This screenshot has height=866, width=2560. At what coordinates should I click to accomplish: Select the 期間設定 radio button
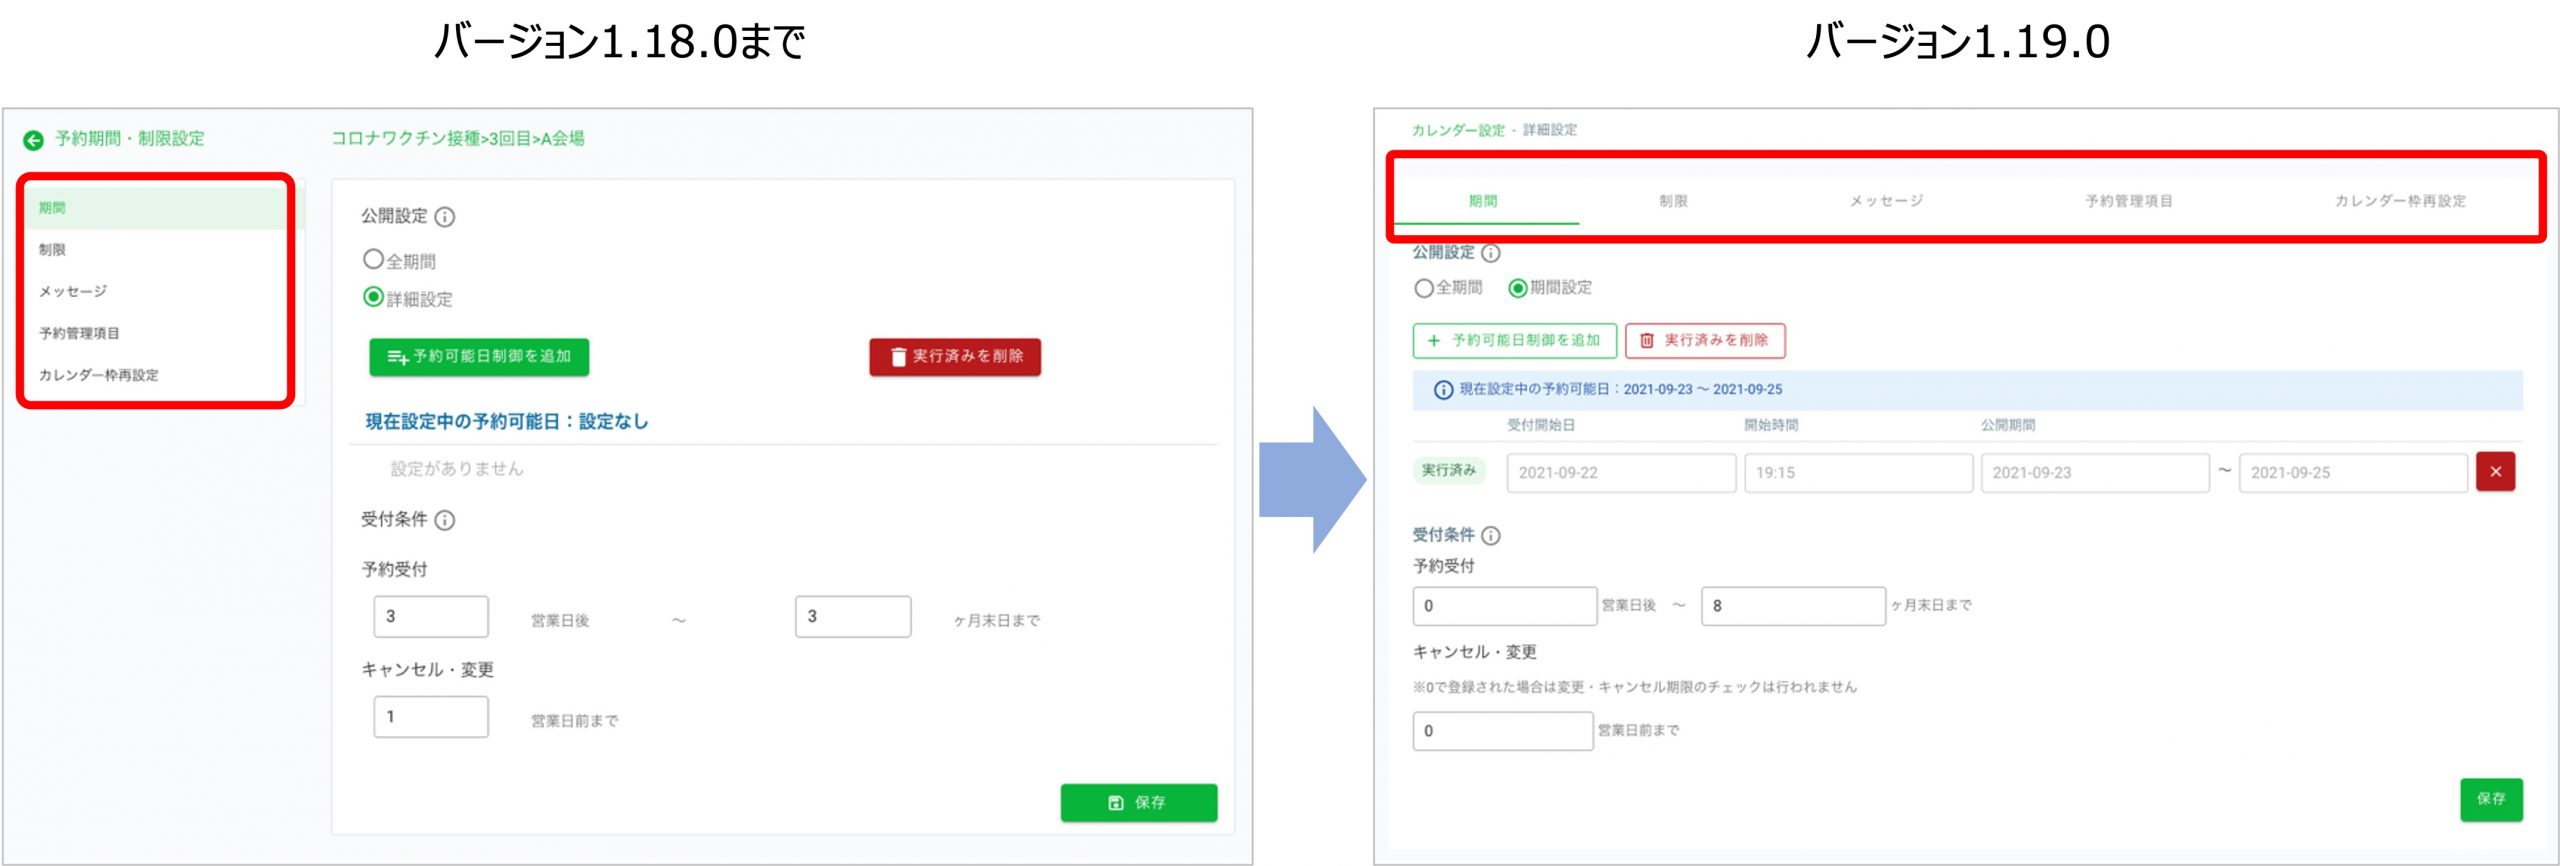(1517, 288)
